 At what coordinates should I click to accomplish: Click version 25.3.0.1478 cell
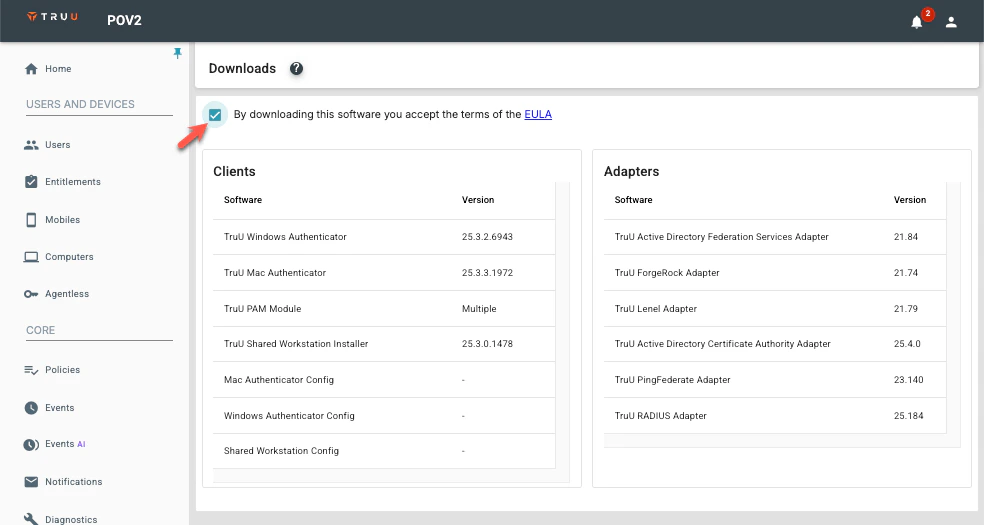[488, 344]
